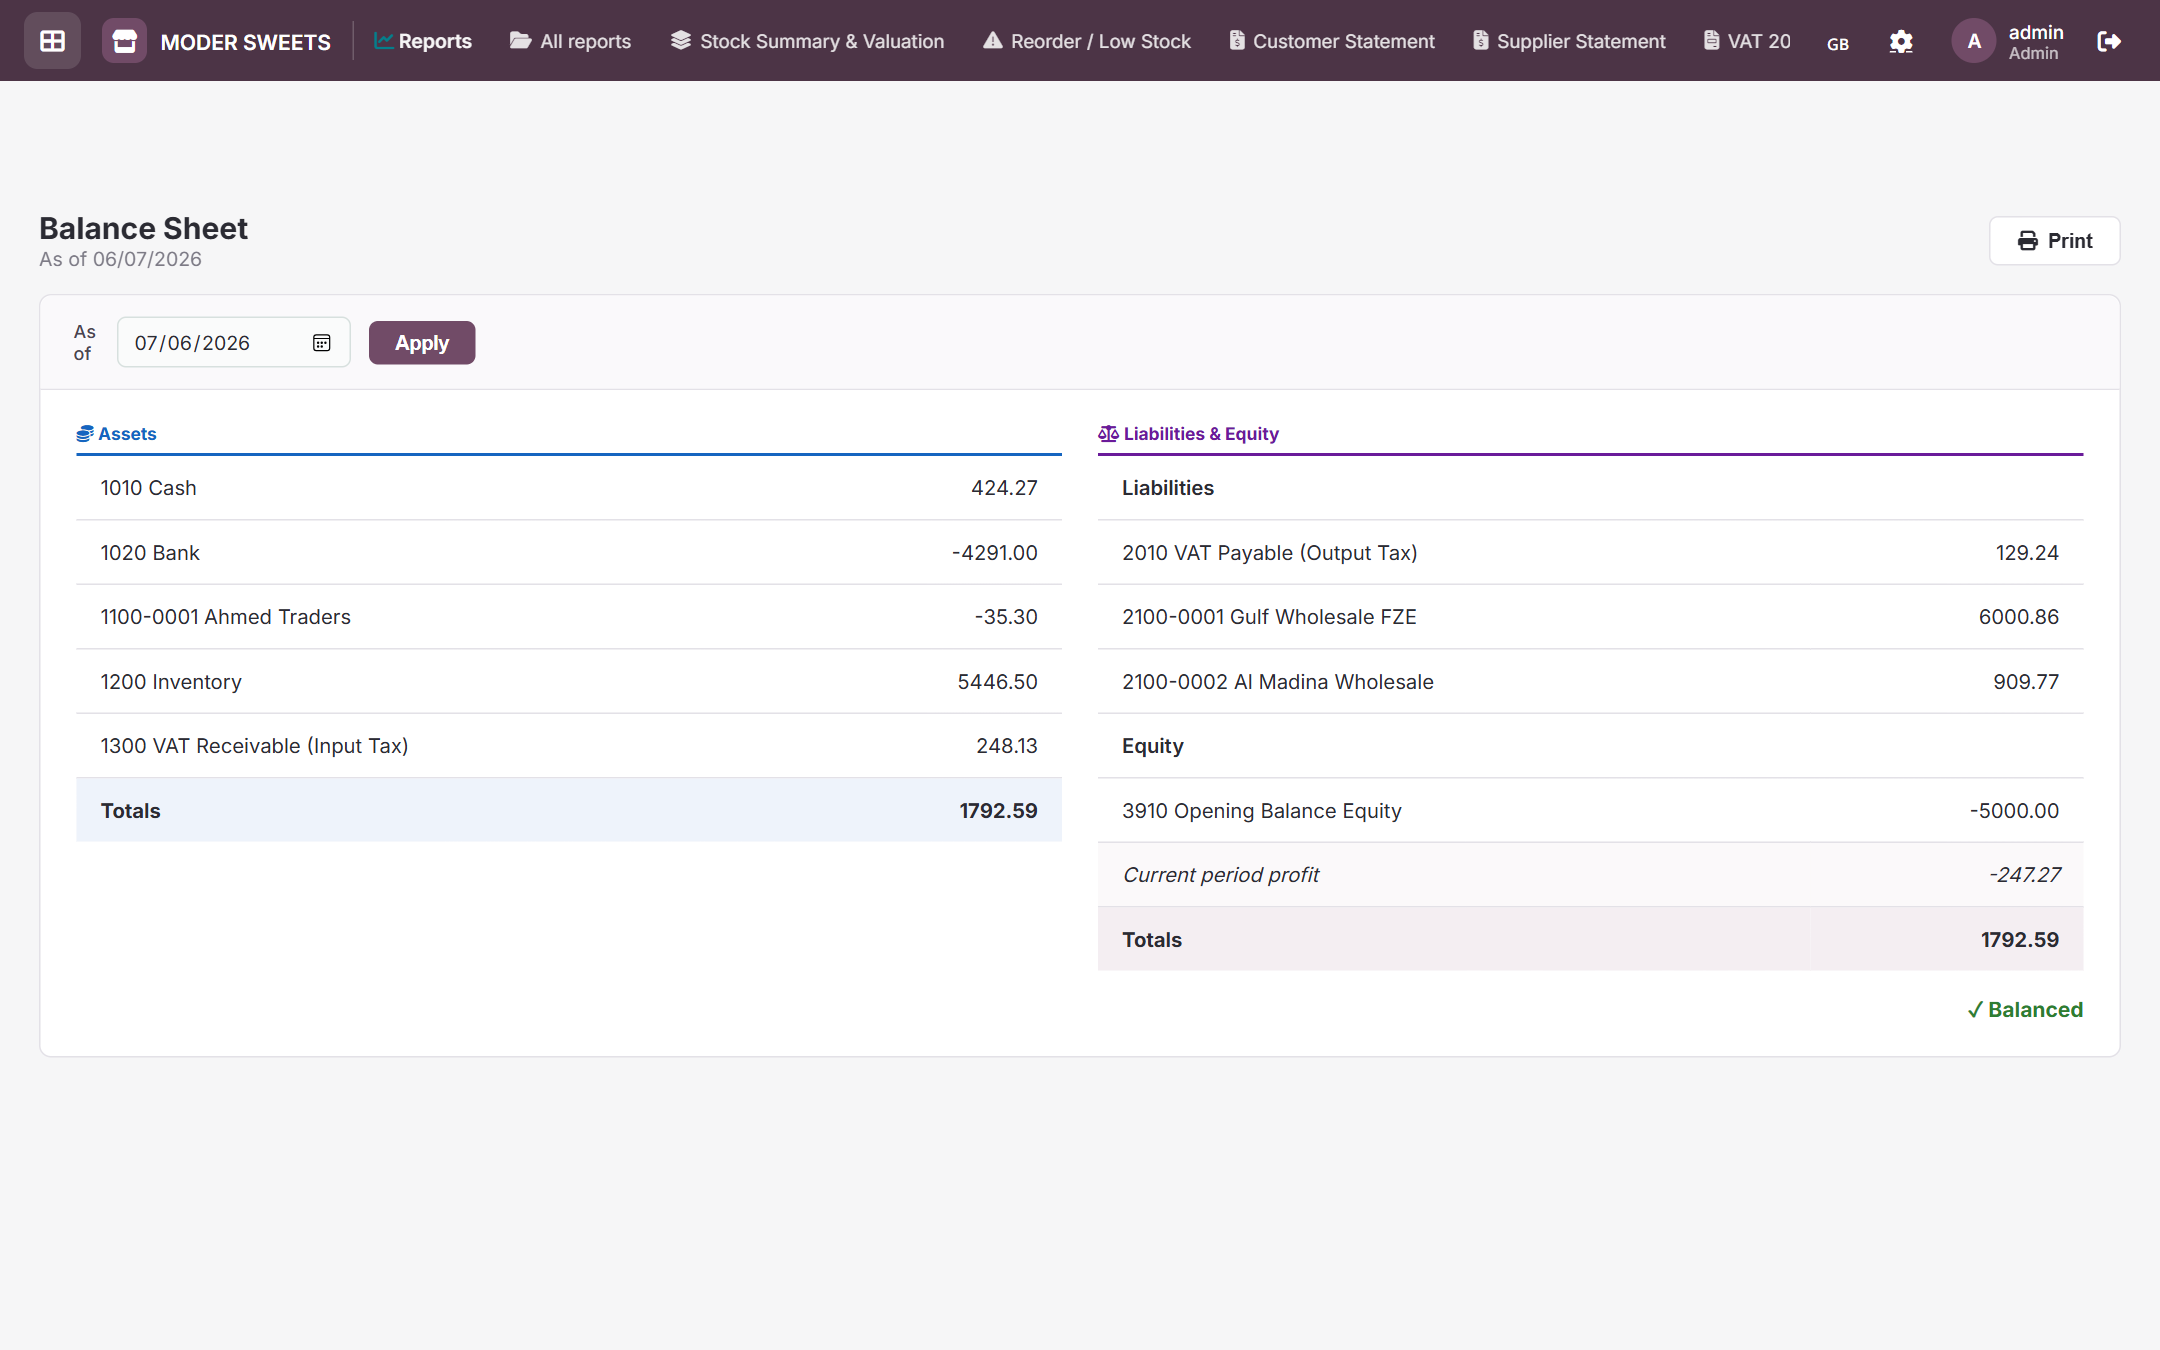Click the 6000.86 Gulf Wholesale amount
Viewport: 2160px width, 1350px height.
[2019, 617]
